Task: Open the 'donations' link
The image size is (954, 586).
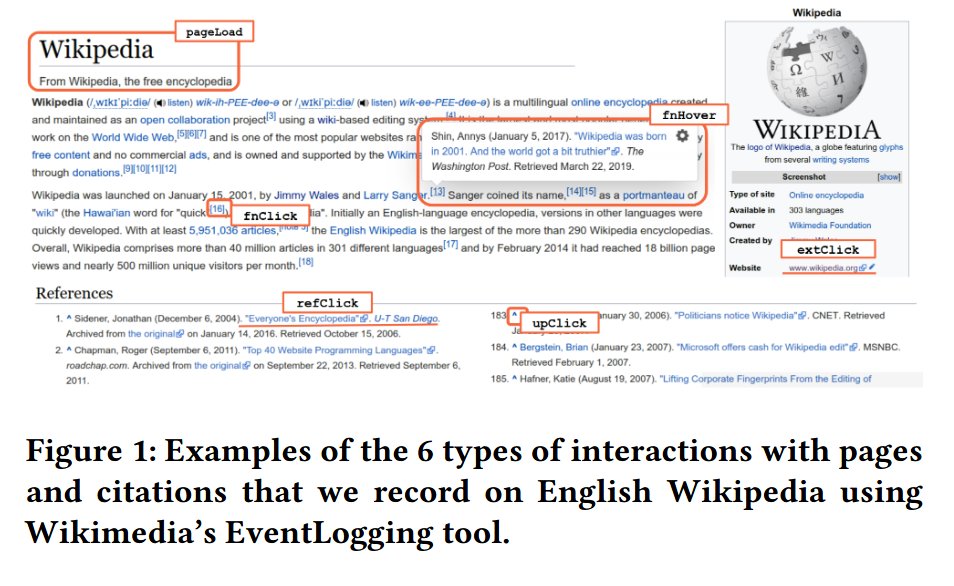Action: click(96, 173)
